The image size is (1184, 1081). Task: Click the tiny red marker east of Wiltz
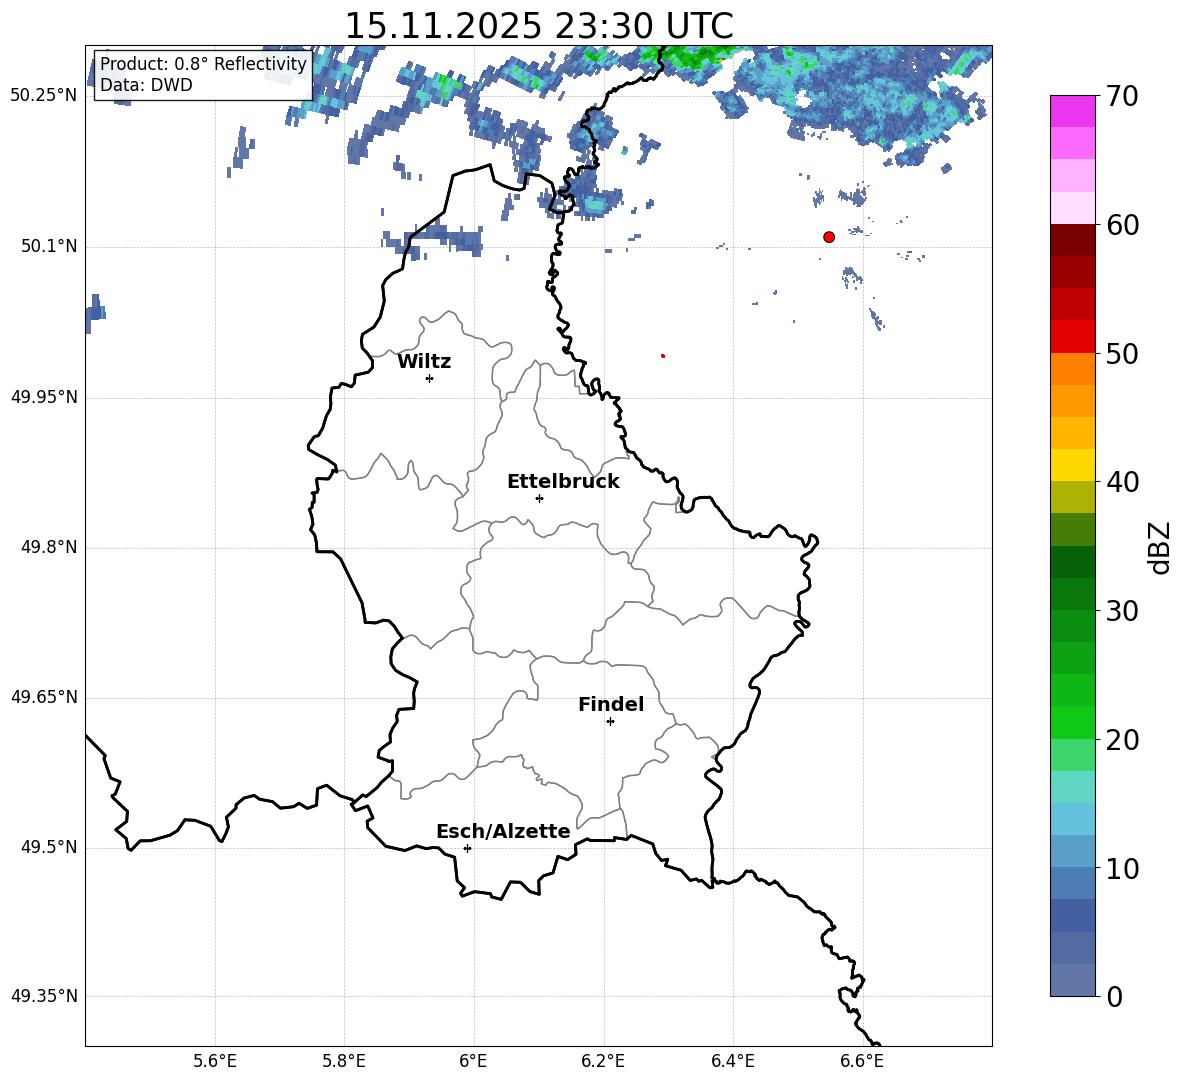coord(662,356)
